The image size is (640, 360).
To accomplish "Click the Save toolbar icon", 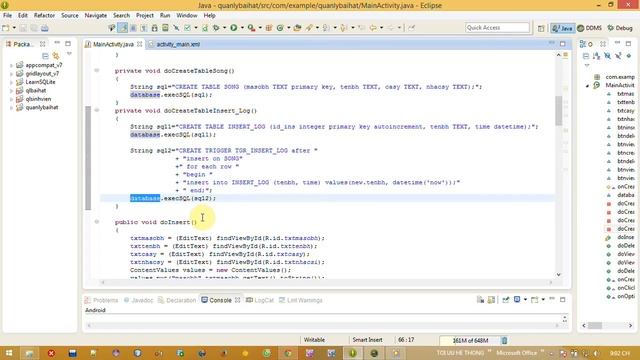I will (x=23, y=28).
